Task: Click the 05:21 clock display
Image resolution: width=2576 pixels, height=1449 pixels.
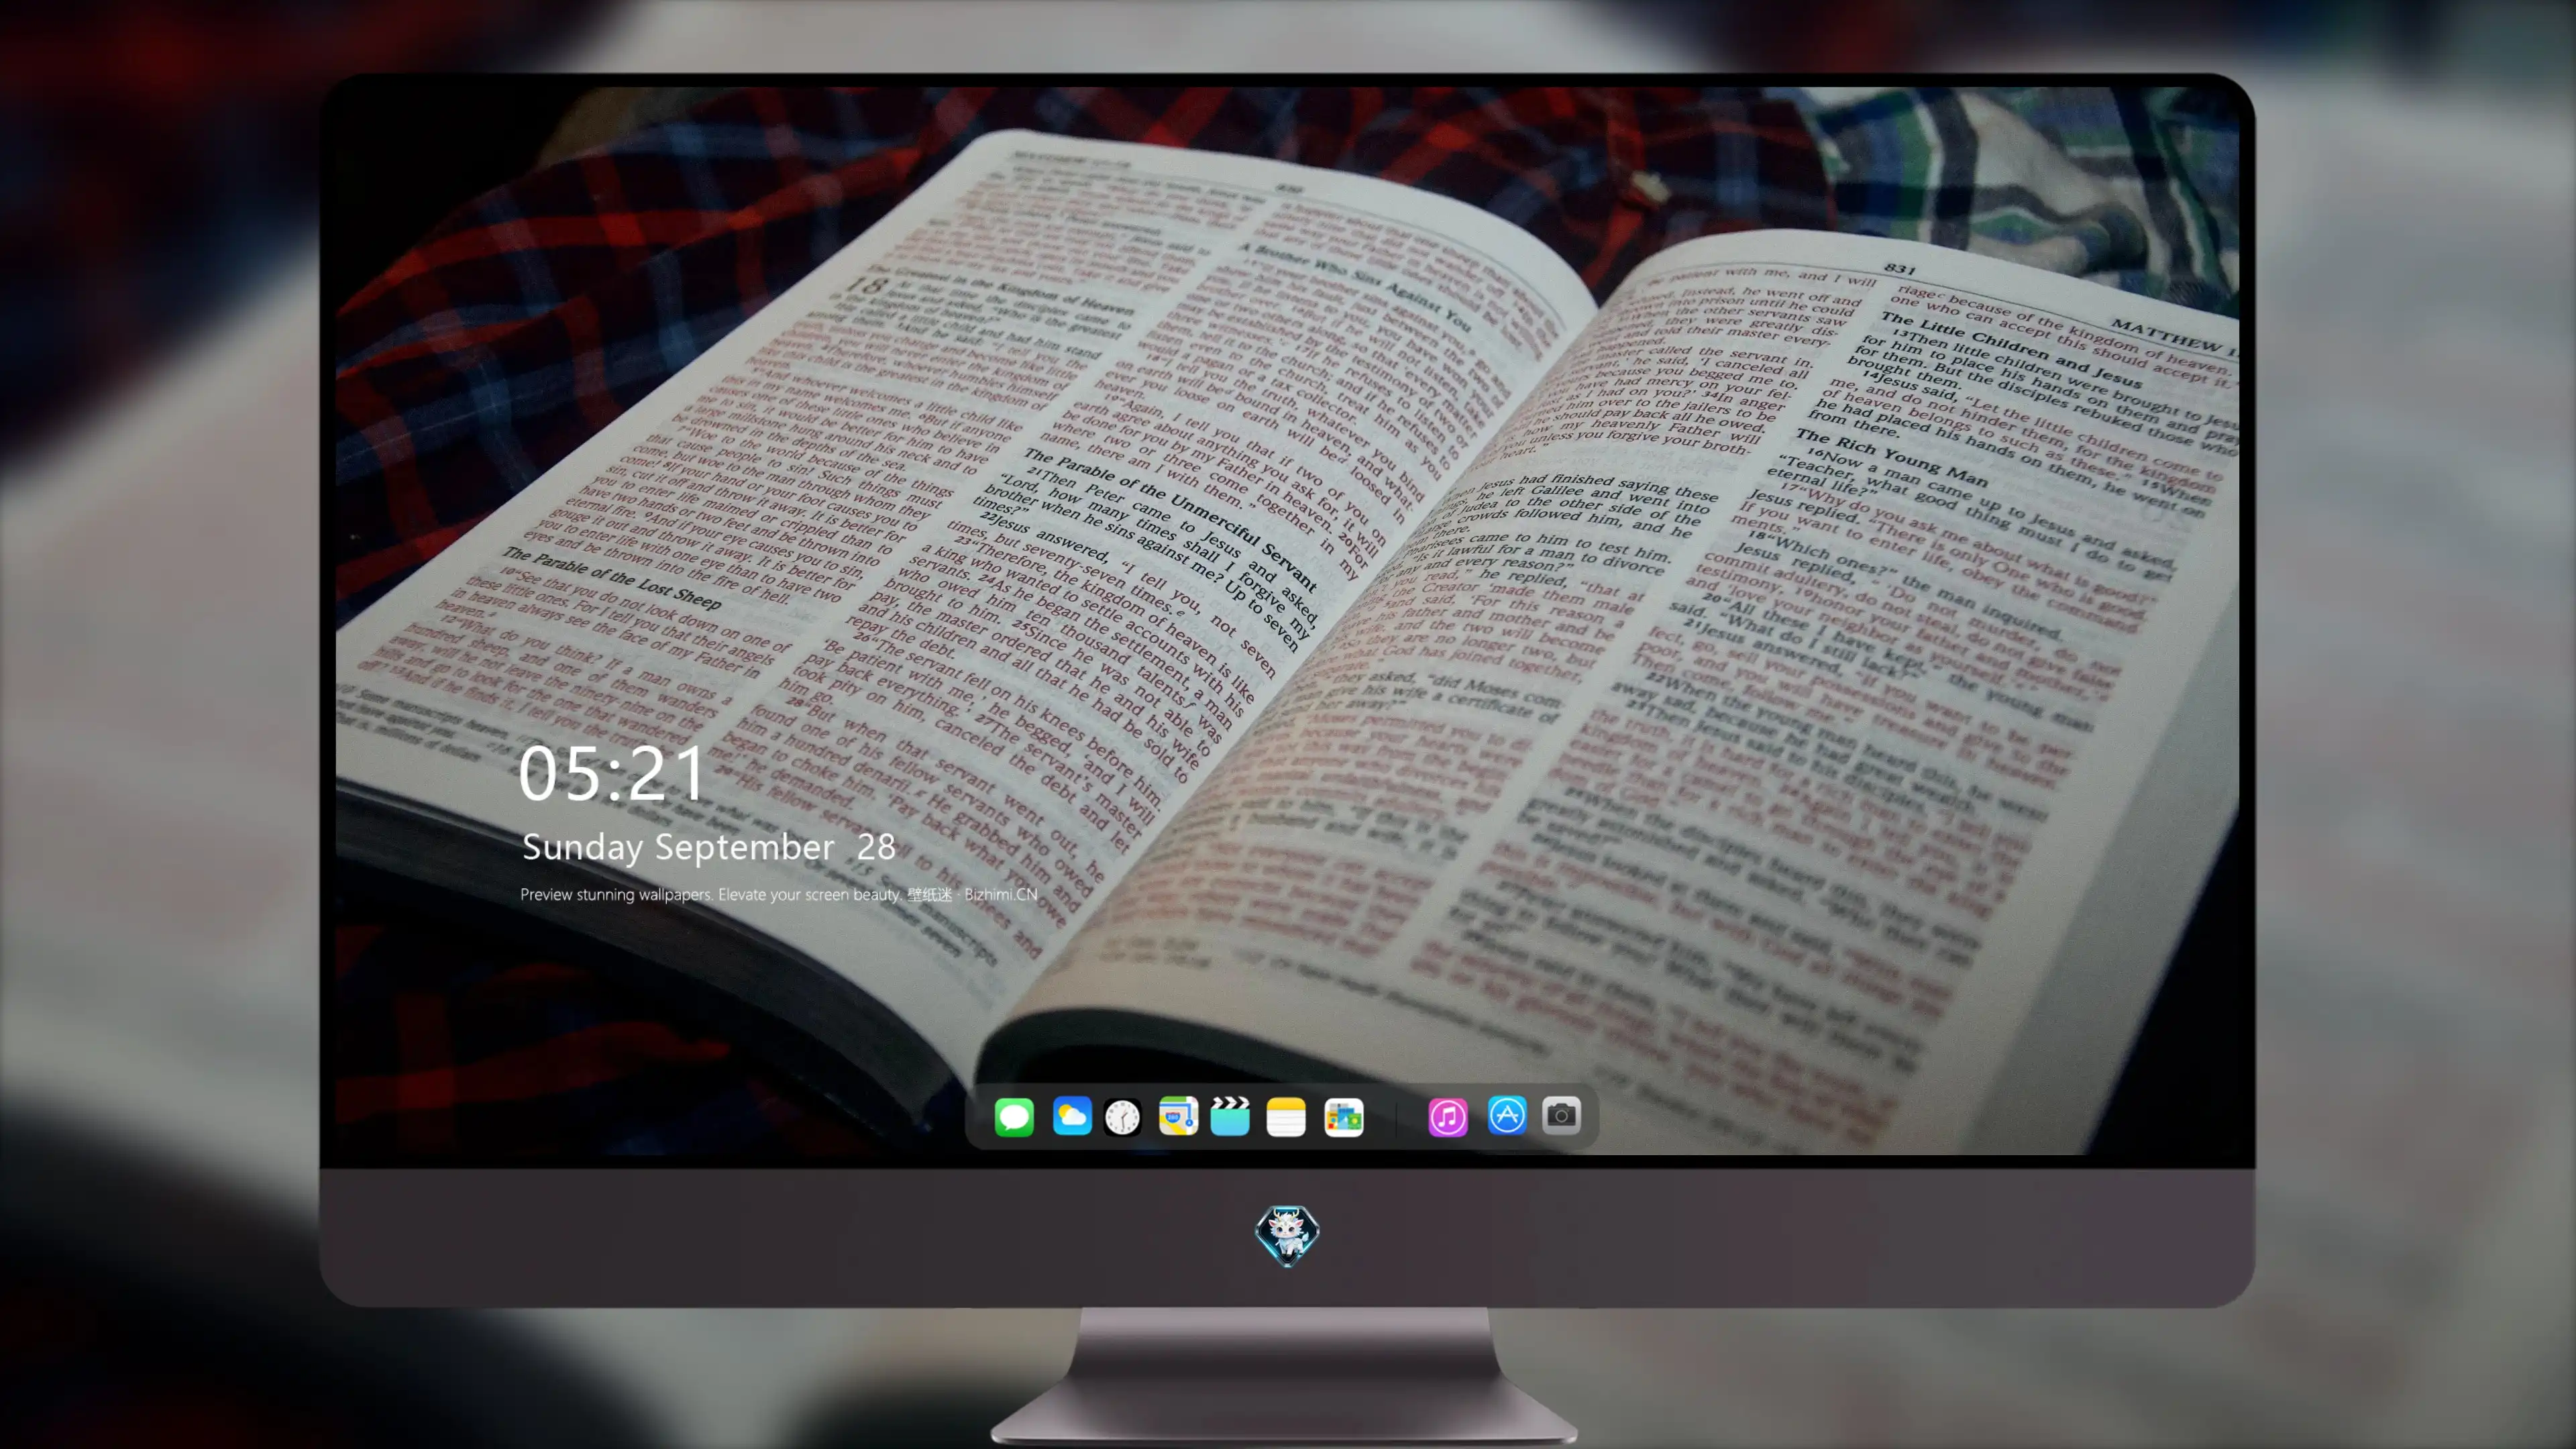Action: click(x=612, y=774)
